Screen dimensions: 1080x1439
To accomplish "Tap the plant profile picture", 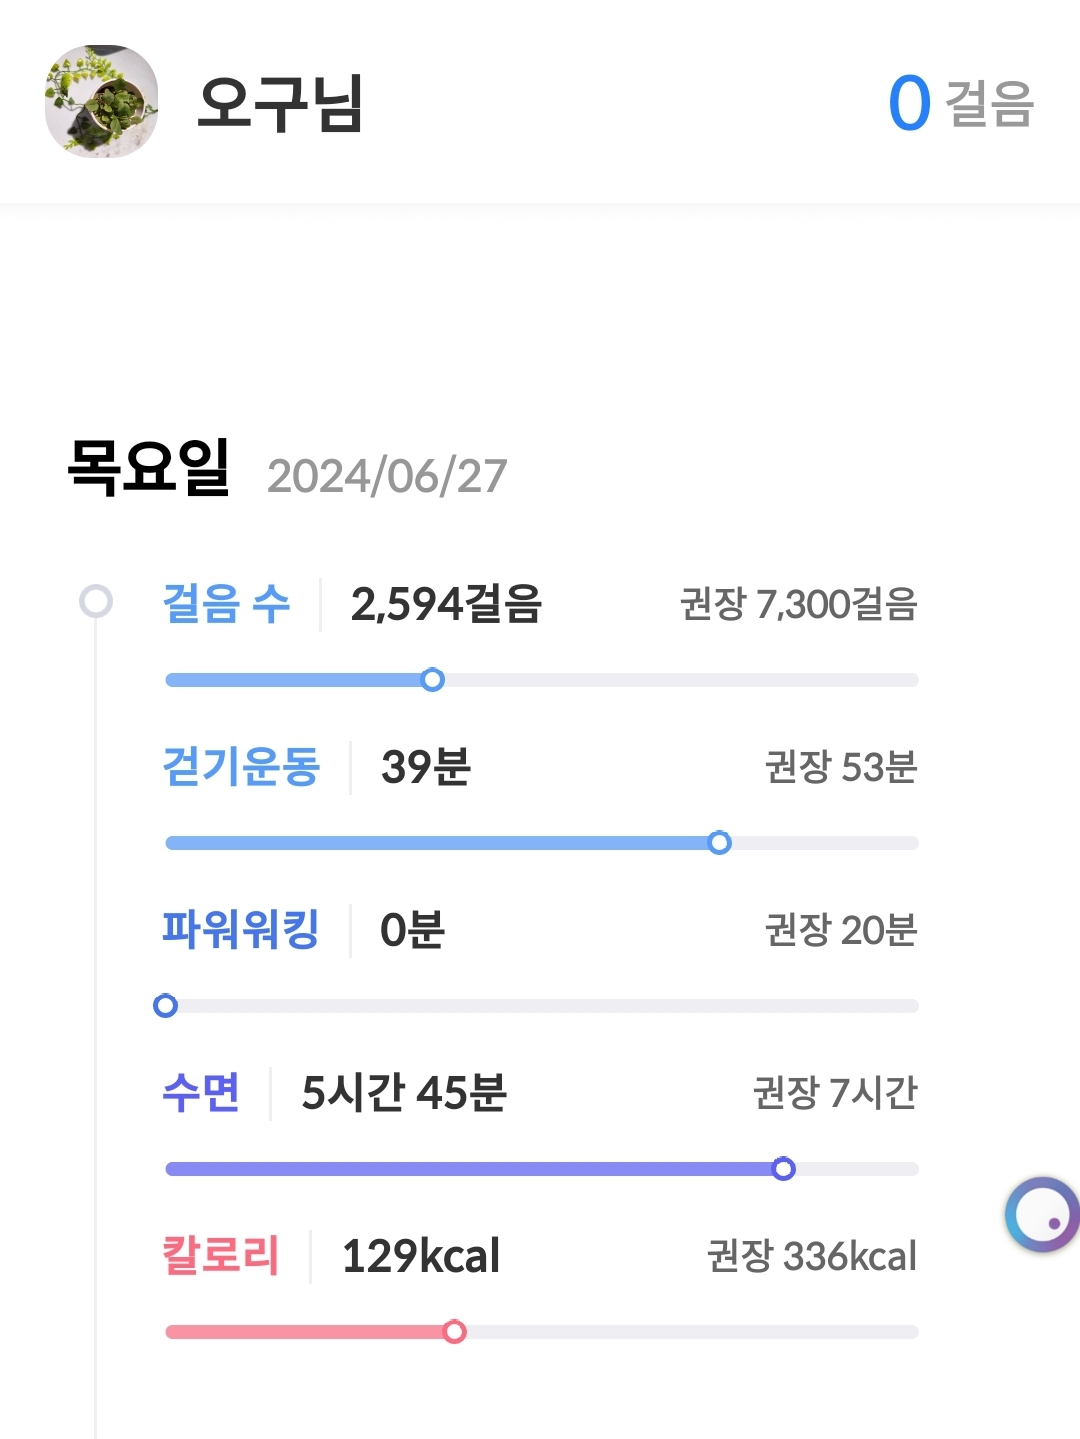I will point(101,101).
